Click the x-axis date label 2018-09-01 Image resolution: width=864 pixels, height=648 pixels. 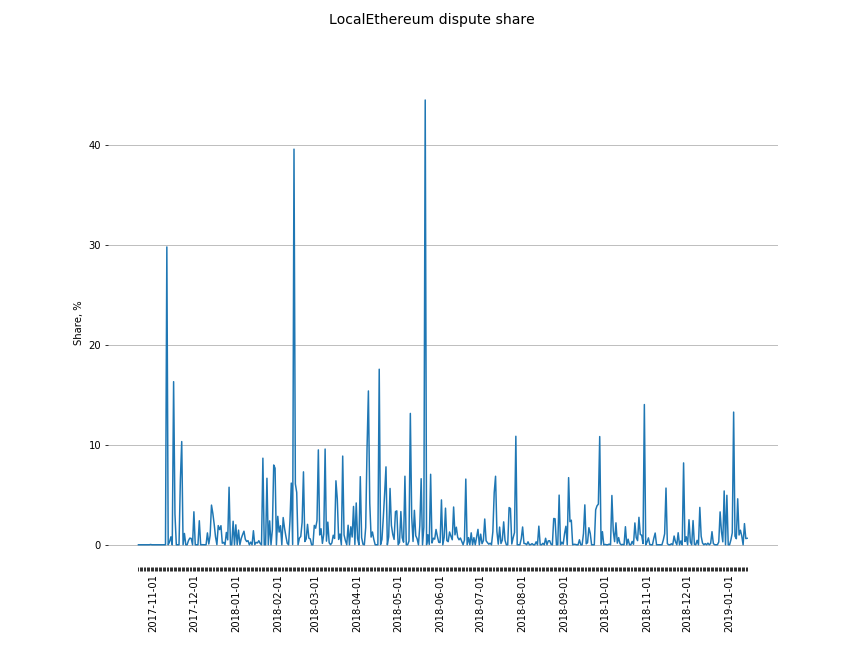pyautogui.click(x=563, y=604)
